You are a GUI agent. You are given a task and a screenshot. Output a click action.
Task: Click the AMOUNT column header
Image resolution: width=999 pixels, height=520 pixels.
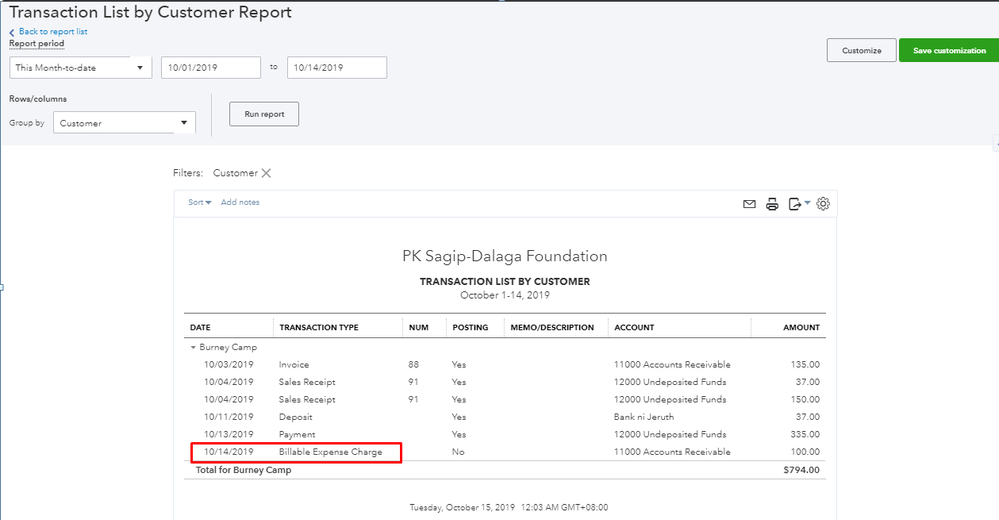(x=800, y=327)
